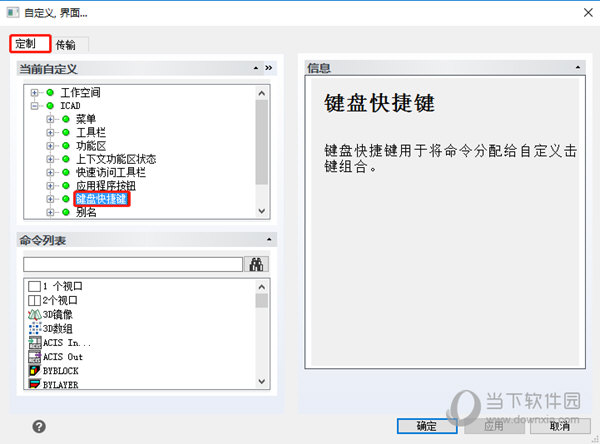Expand the 菜单 tree node

pyautogui.click(x=50, y=119)
